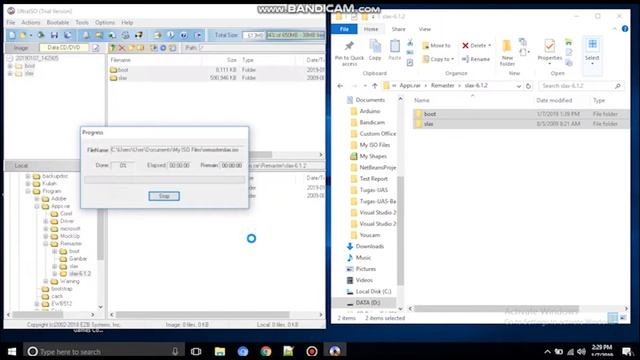
Task: Click the Pin to Quick access icon
Action: coord(349,46)
